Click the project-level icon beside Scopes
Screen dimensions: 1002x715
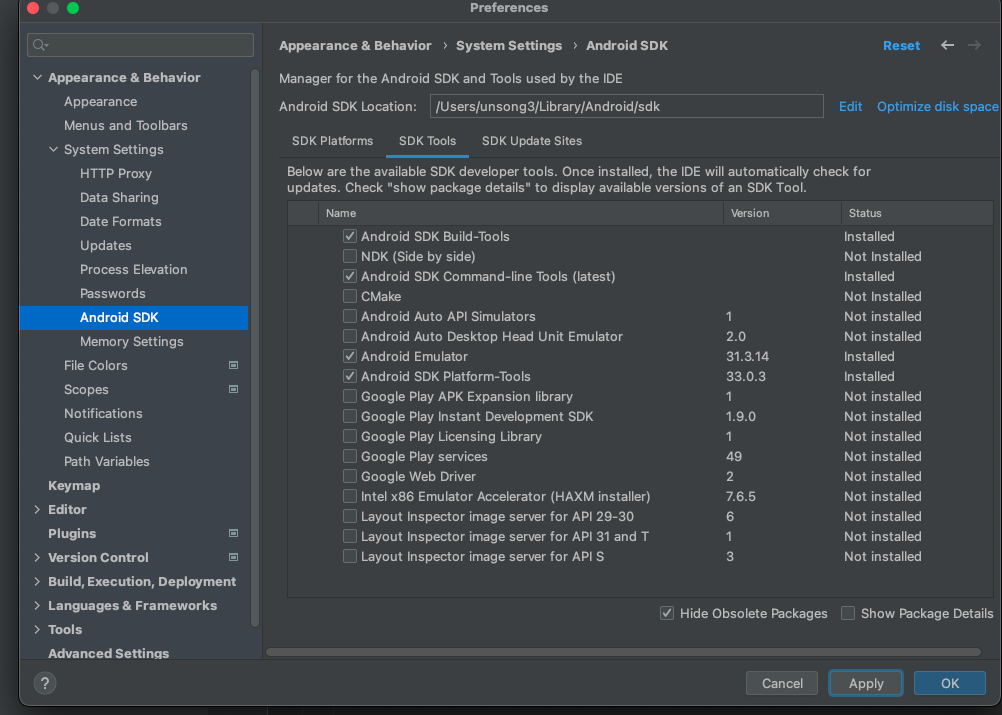click(233, 389)
